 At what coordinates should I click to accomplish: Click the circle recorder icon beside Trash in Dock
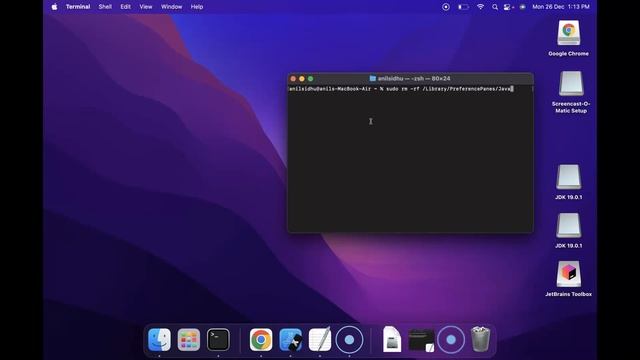point(451,340)
